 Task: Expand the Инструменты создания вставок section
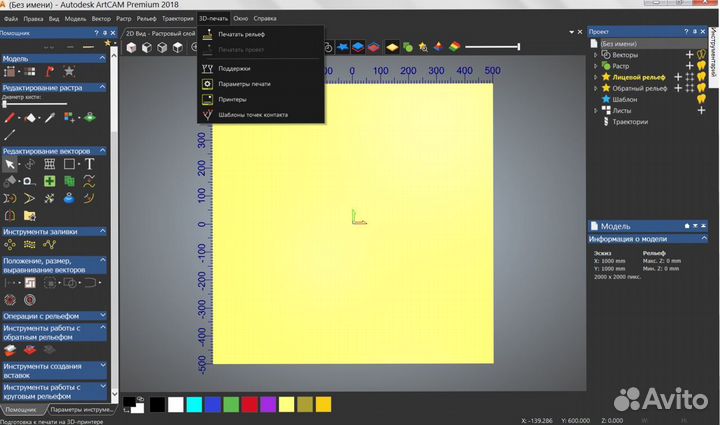tap(102, 365)
